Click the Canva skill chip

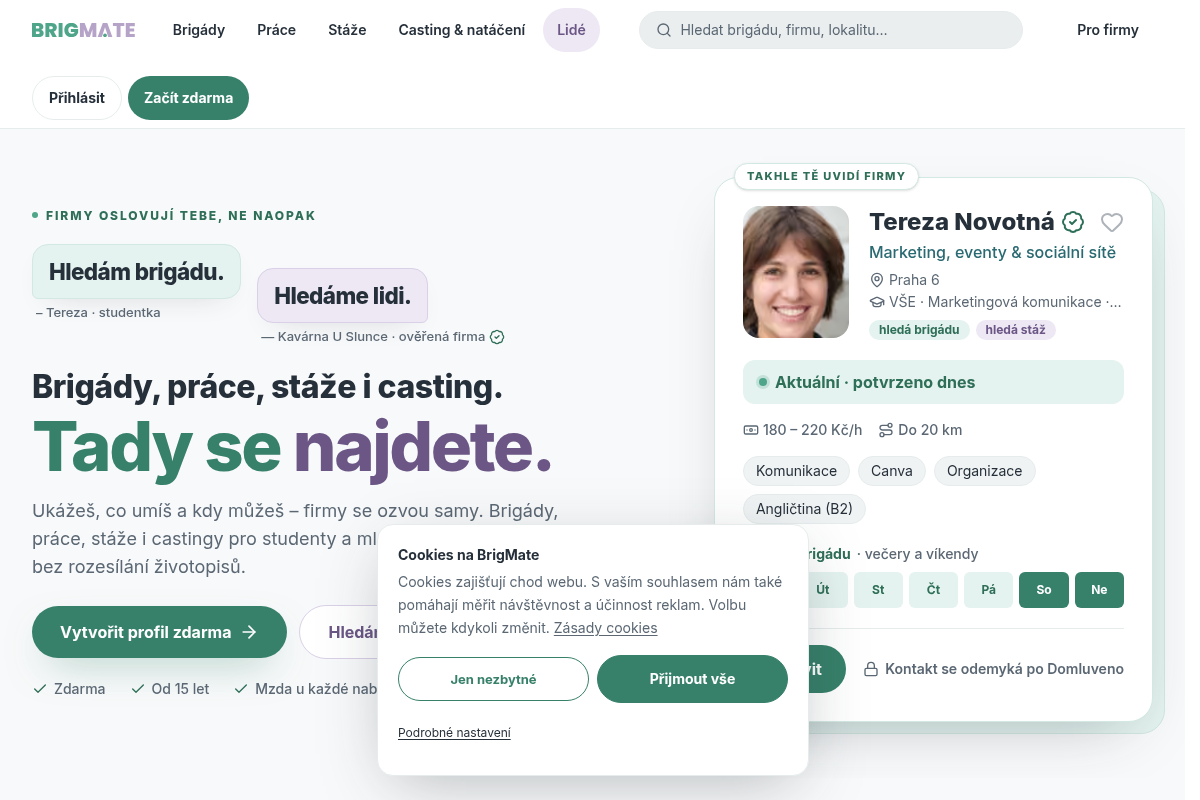[891, 471]
